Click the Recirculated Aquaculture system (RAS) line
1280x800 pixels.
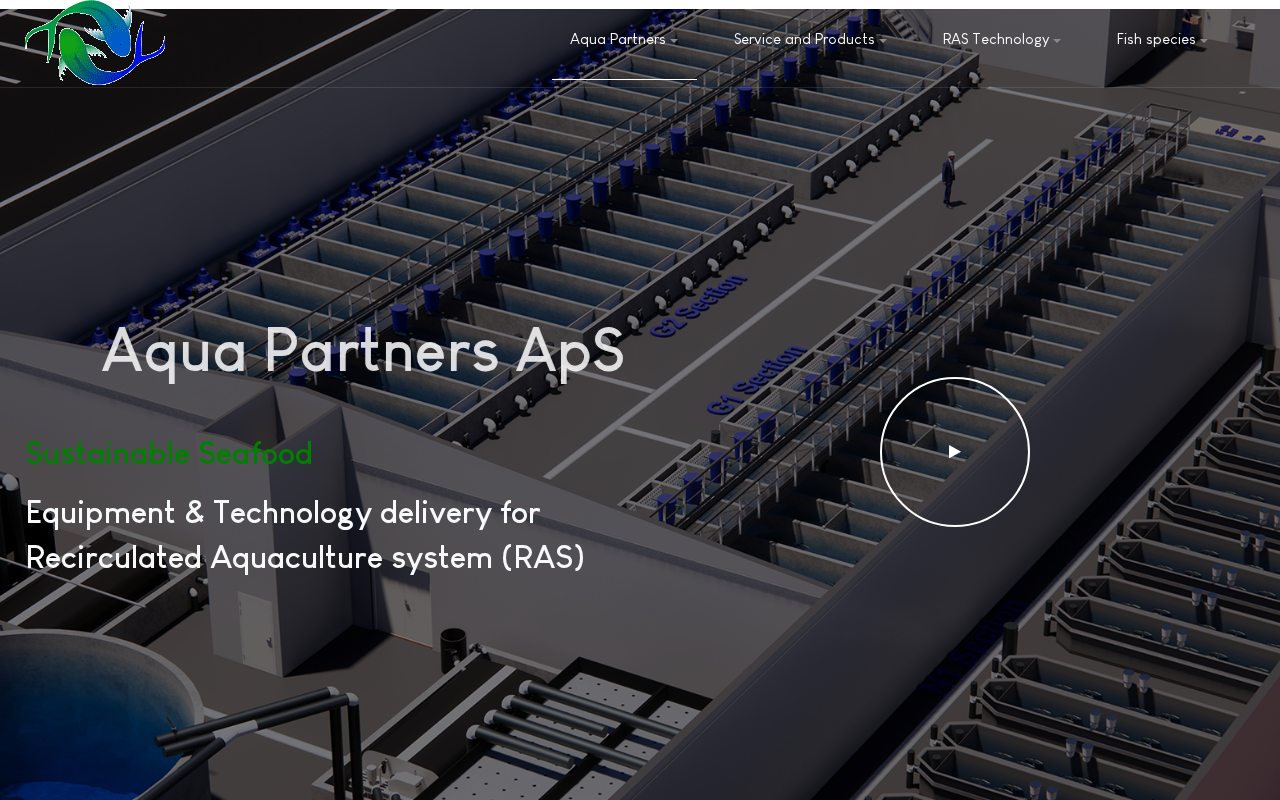pos(305,558)
